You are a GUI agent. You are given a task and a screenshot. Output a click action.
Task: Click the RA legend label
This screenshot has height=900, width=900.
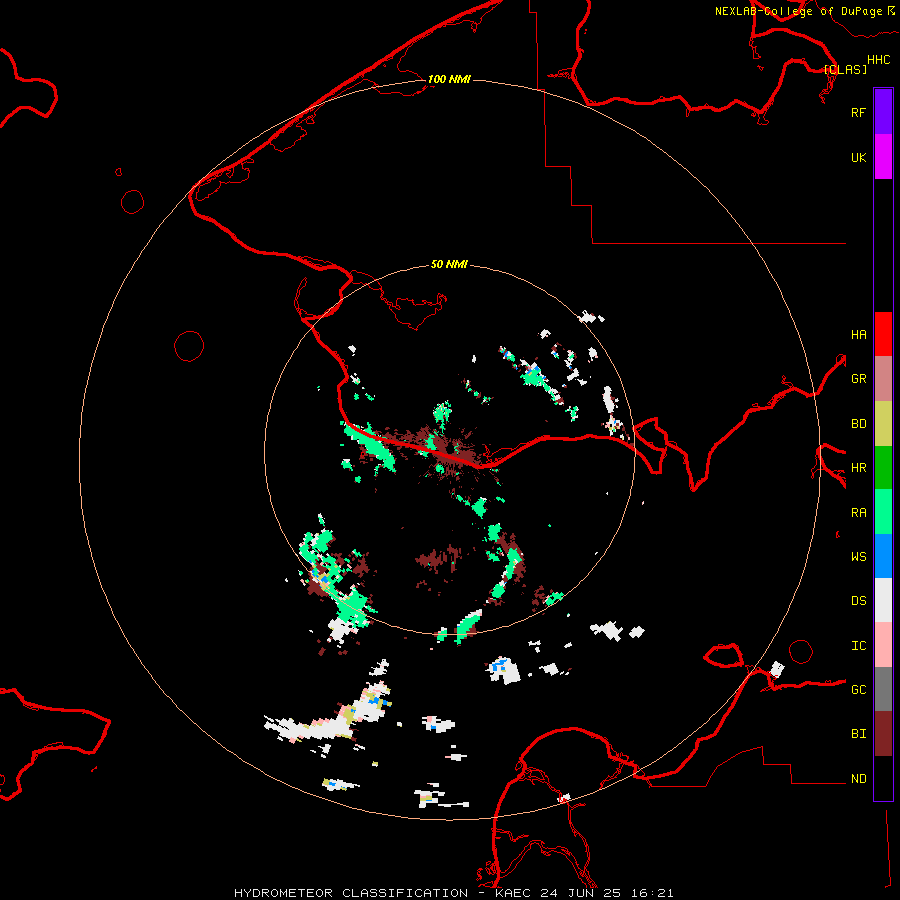[x=858, y=512]
